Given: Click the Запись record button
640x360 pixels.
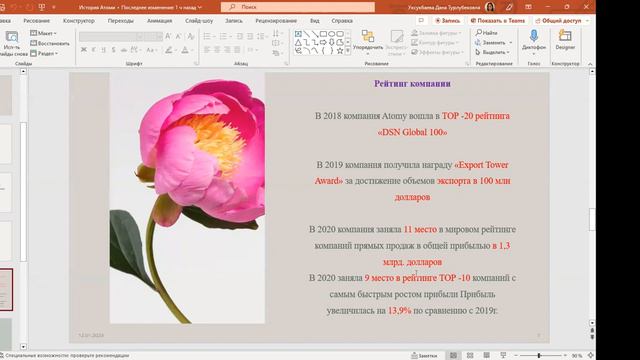Looking at the screenshot, I should pos(447,20).
